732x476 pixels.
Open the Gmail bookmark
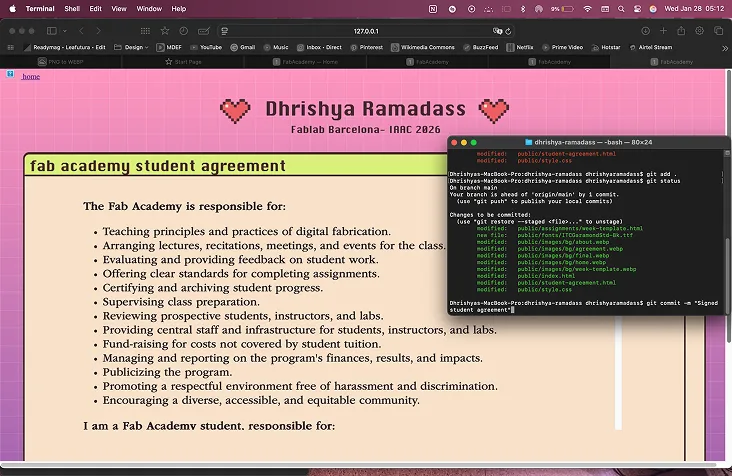[243, 47]
